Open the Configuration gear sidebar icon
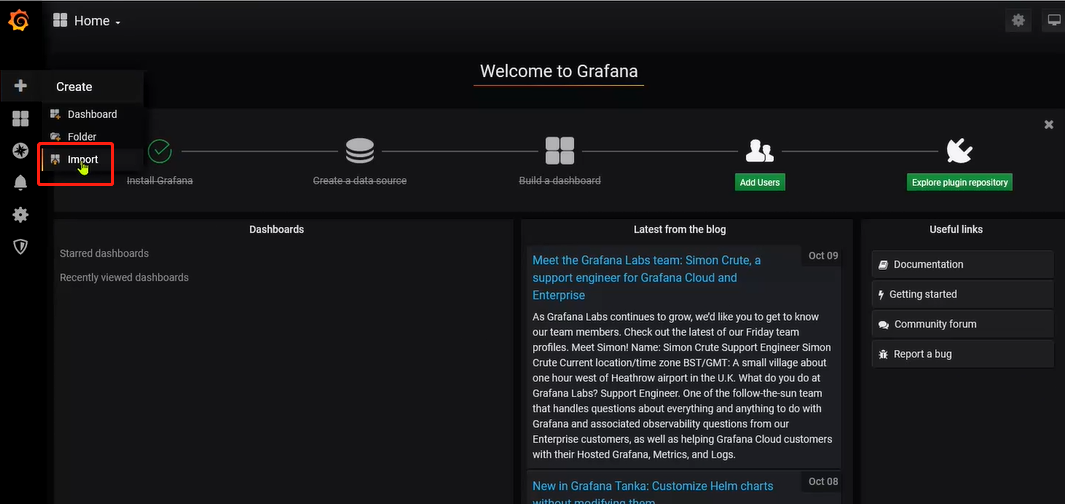The image size is (1065, 504). [20, 215]
